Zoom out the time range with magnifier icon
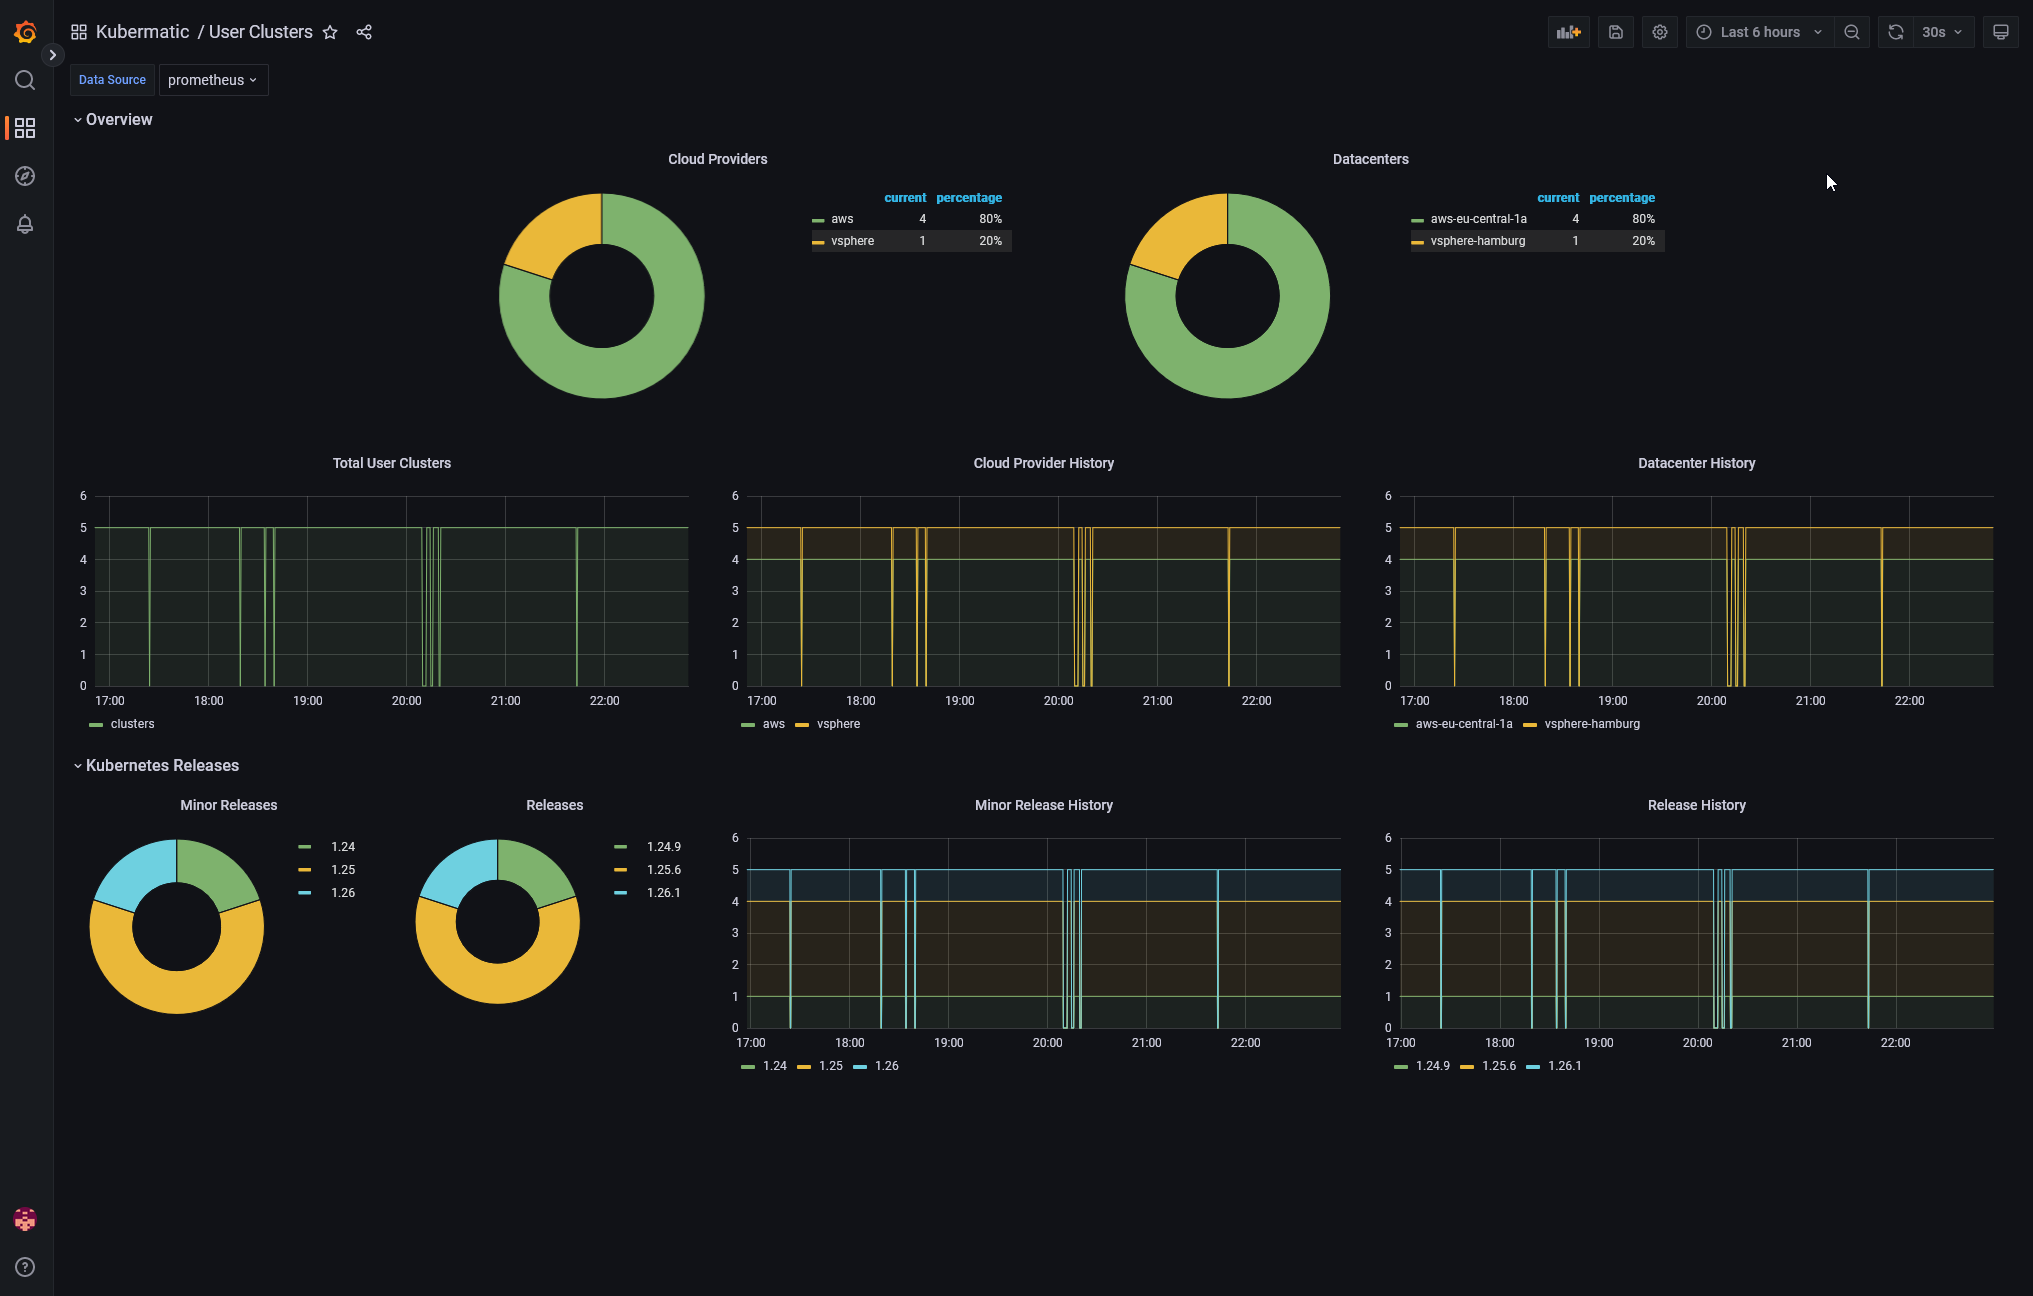The image size is (2033, 1296). click(1852, 31)
